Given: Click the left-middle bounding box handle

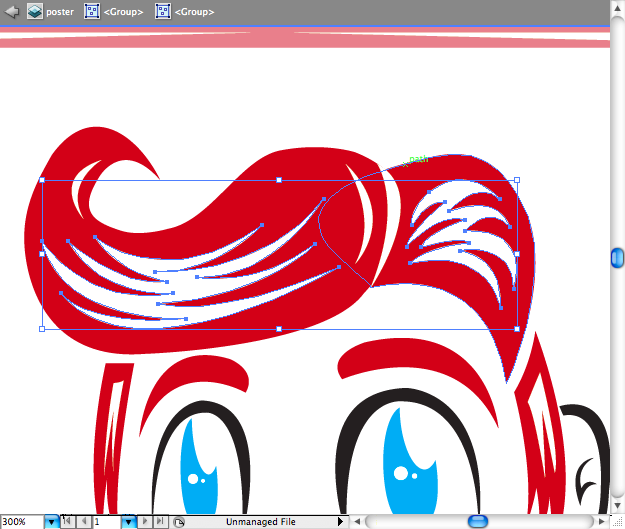Looking at the screenshot, I should [42, 254].
